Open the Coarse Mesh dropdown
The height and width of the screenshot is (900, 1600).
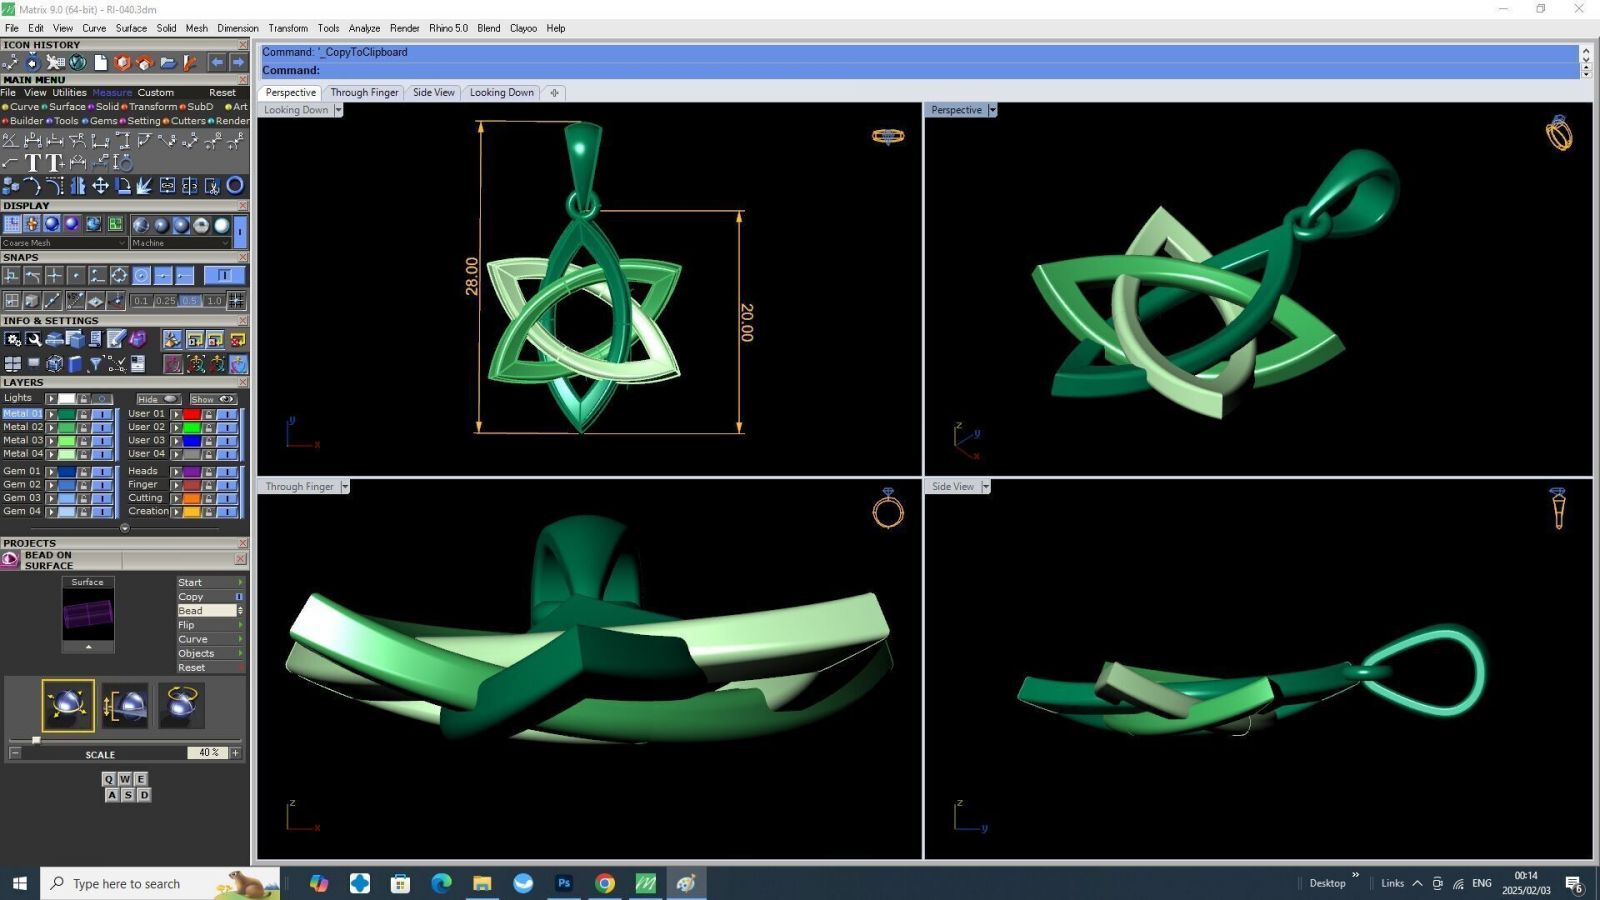[65, 243]
